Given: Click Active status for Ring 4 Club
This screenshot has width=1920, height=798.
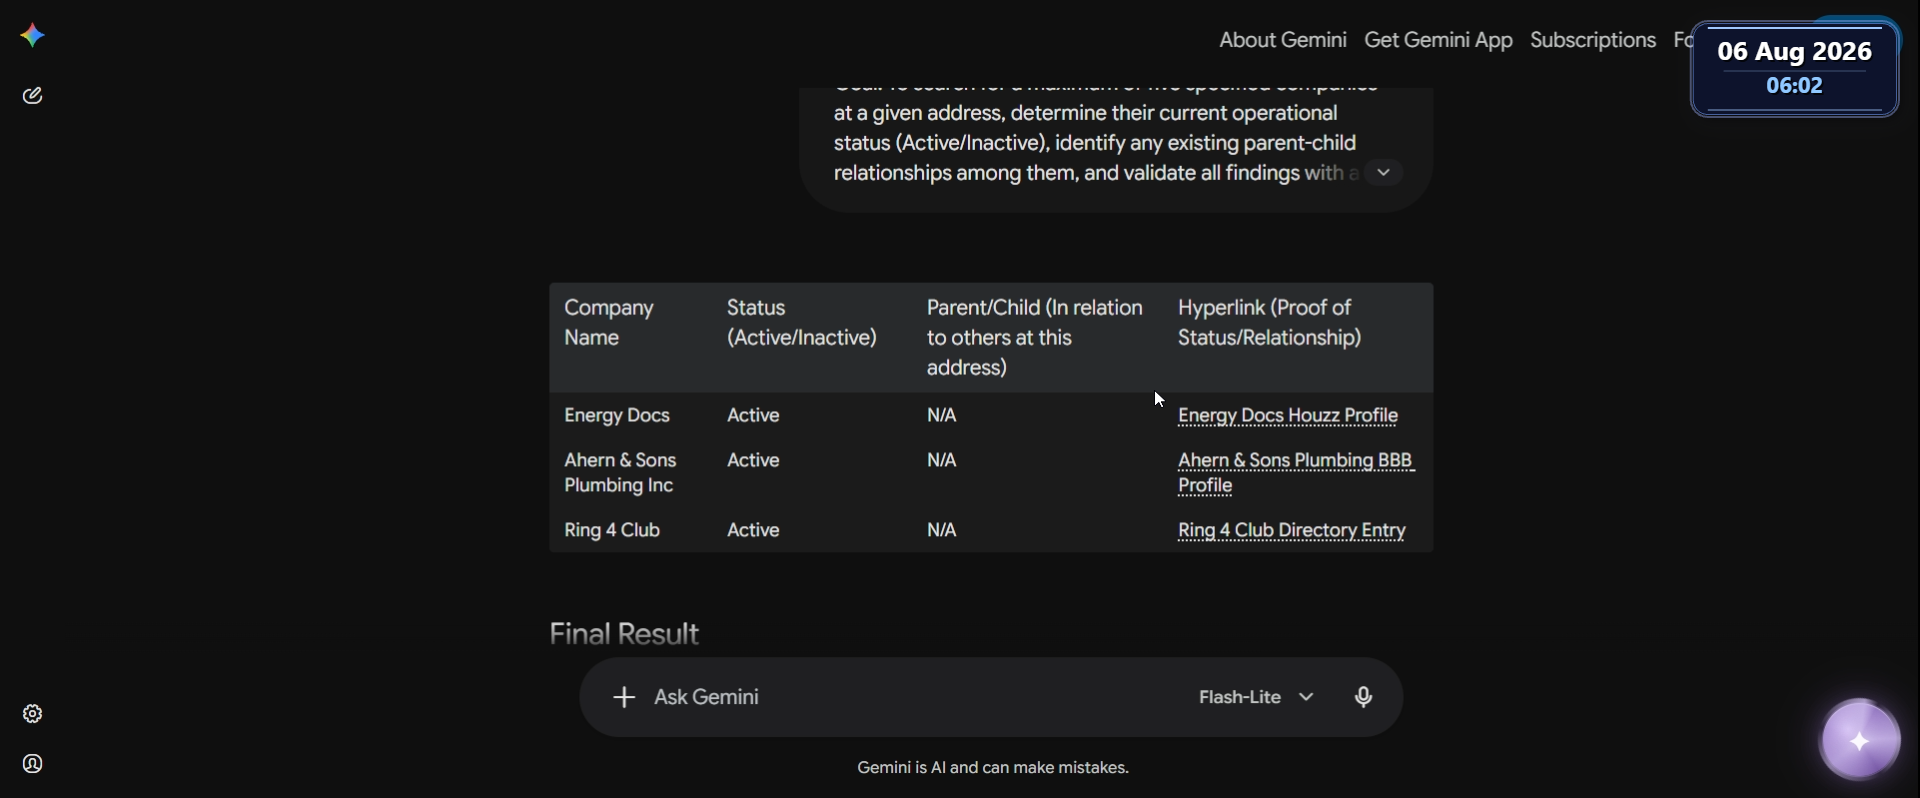Looking at the screenshot, I should 753,531.
